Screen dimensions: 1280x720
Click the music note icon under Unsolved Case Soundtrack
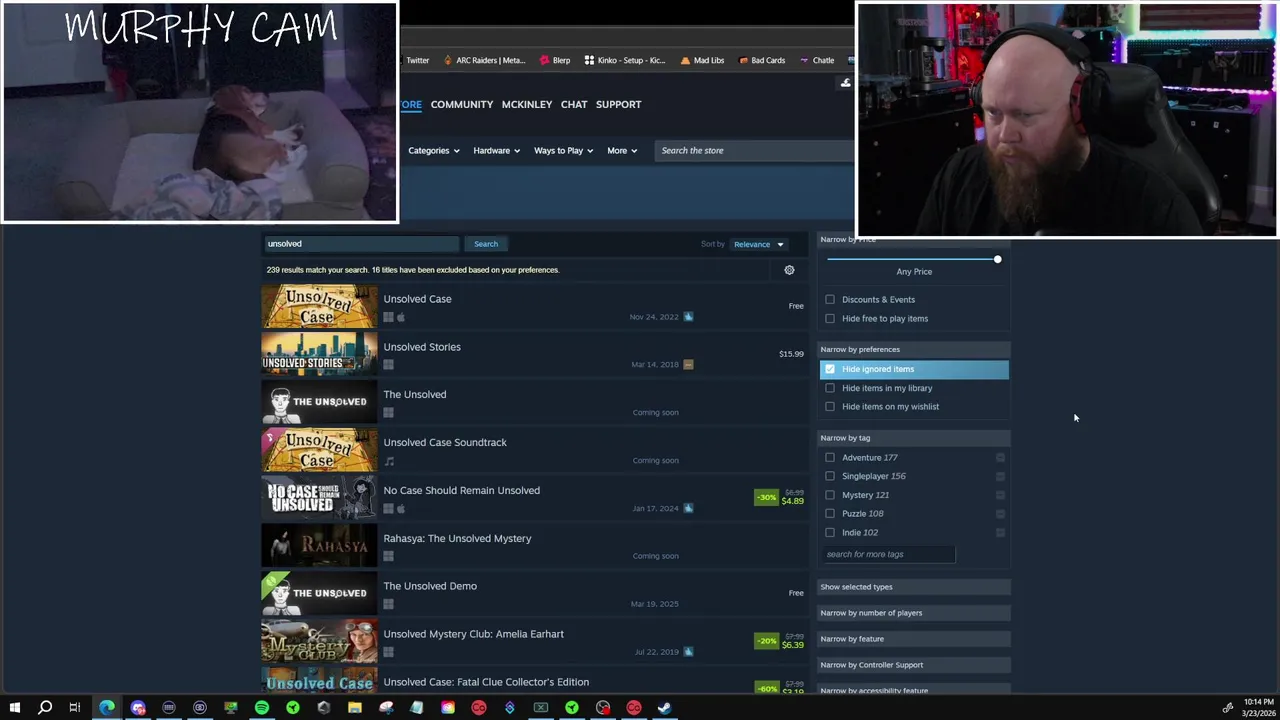[x=389, y=461]
